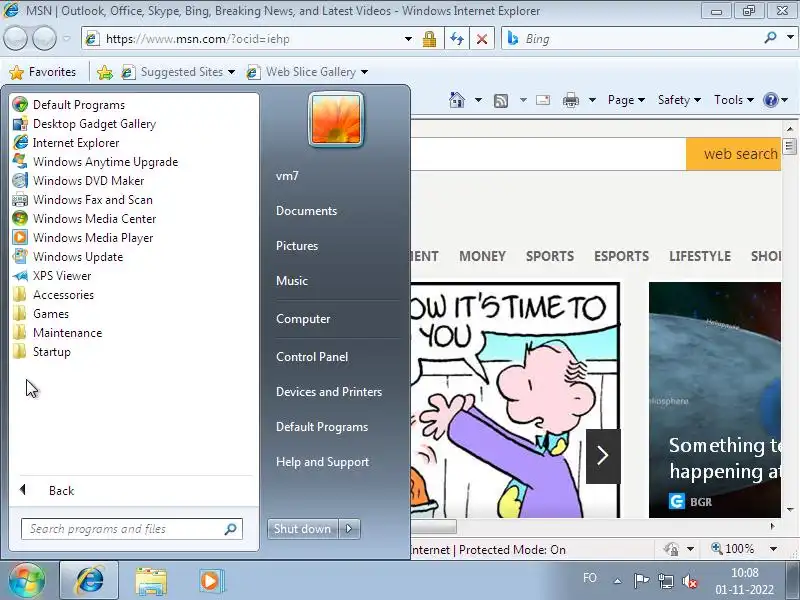The height and width of the screenshot is (600, 800).
Task: Open the Safety menu
Action: point(679,100)
